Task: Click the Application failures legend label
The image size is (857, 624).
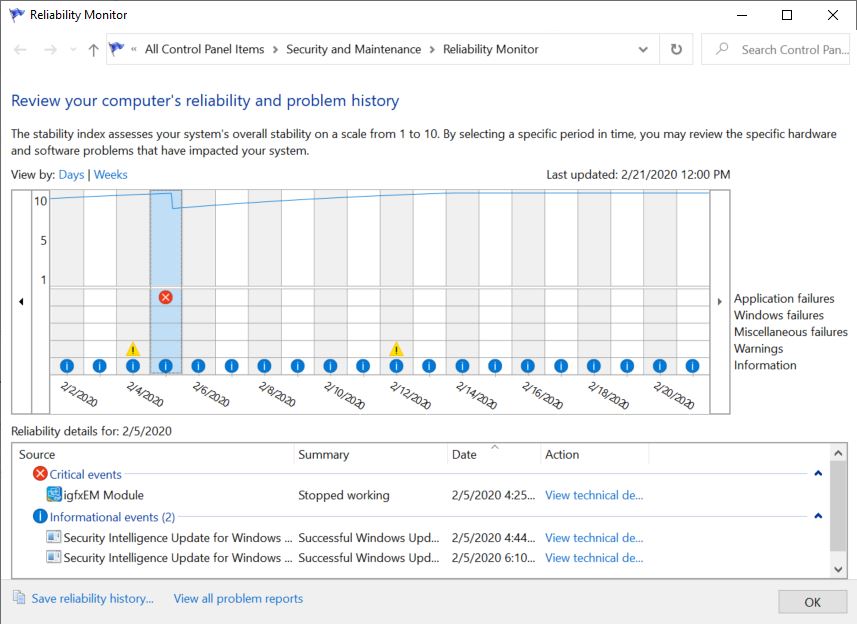Action: click(x=784, y=298)
